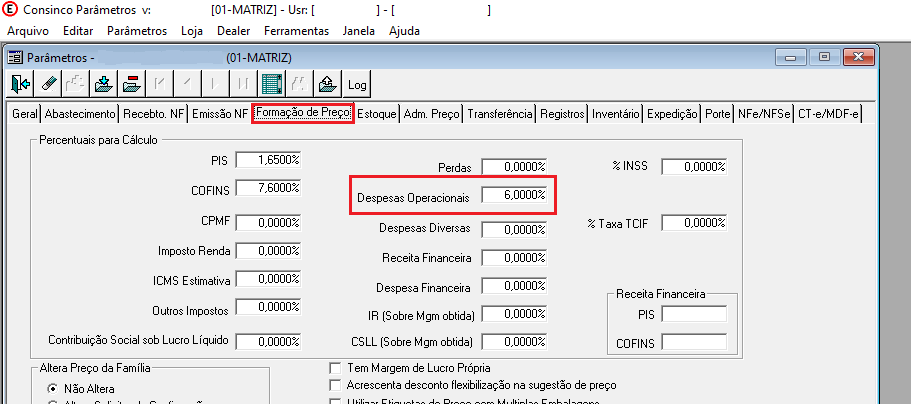Click the Log toolbar button
Image resolution: width=911 pixels, height=404 pixels.
pos(357,85)
